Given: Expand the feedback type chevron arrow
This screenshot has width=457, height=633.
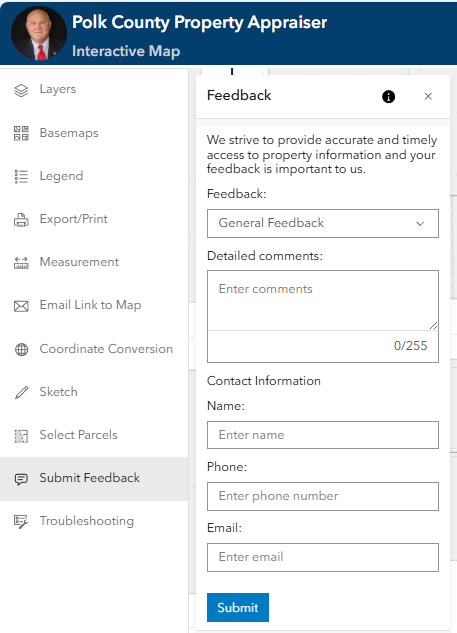Looking at the screenshot, I should click(420, 224).
